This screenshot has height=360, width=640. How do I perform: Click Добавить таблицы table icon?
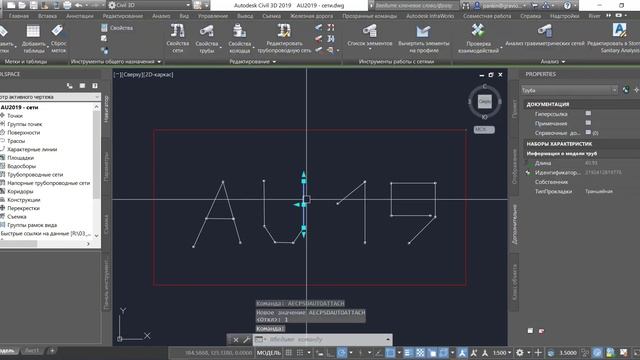[x=33, y=31]
